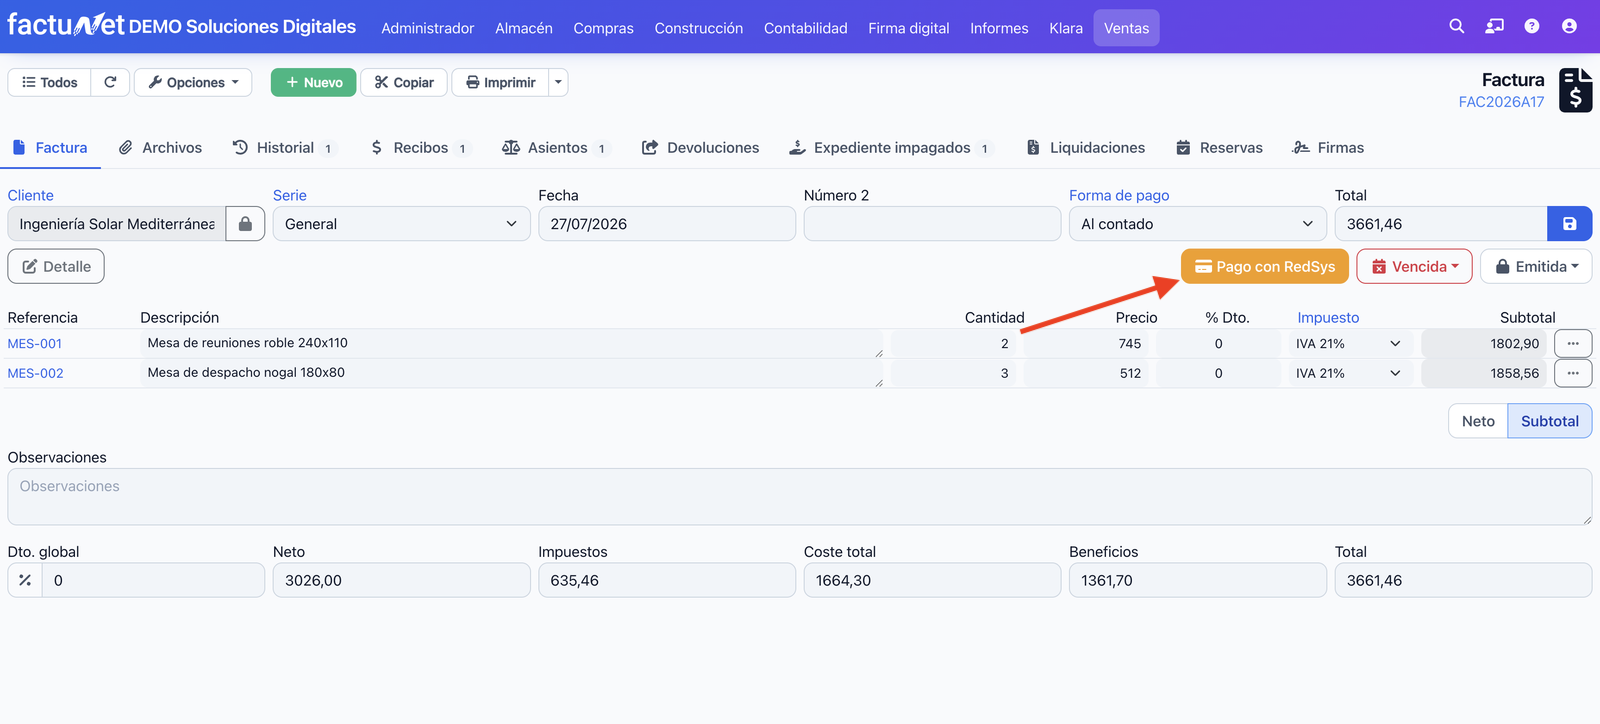This screenshot has width=1600, height=724.
Task: Open the Imprimir dropdown arrow
Action: pos(559,82)
